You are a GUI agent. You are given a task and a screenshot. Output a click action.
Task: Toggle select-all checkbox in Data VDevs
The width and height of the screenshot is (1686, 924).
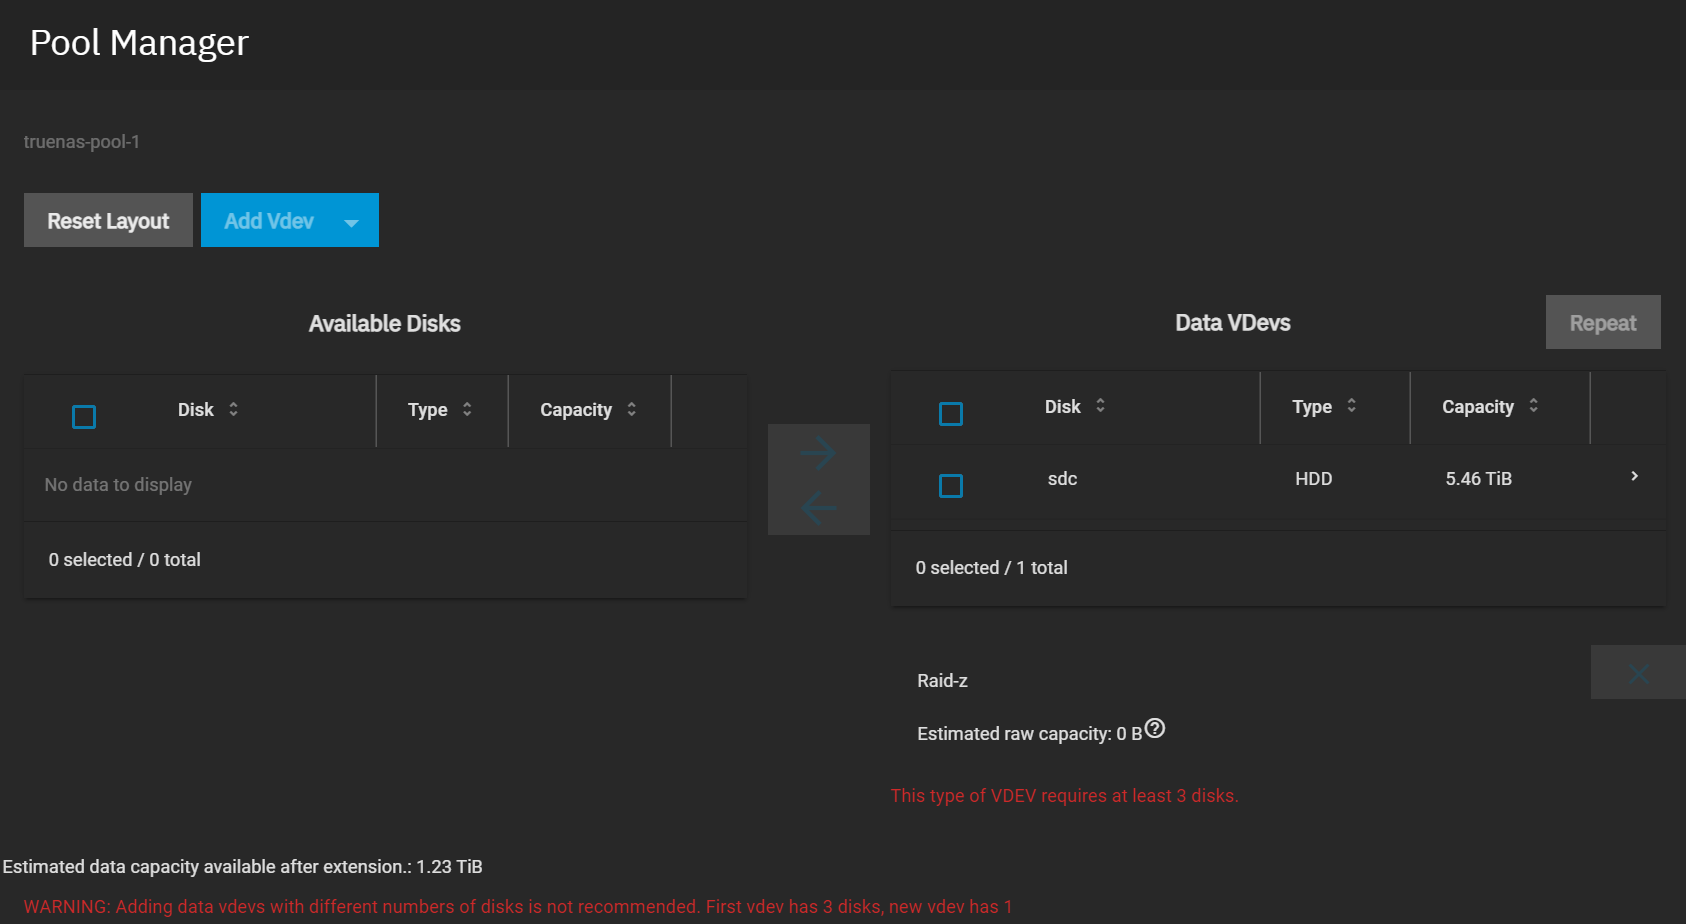coord(951,414)
